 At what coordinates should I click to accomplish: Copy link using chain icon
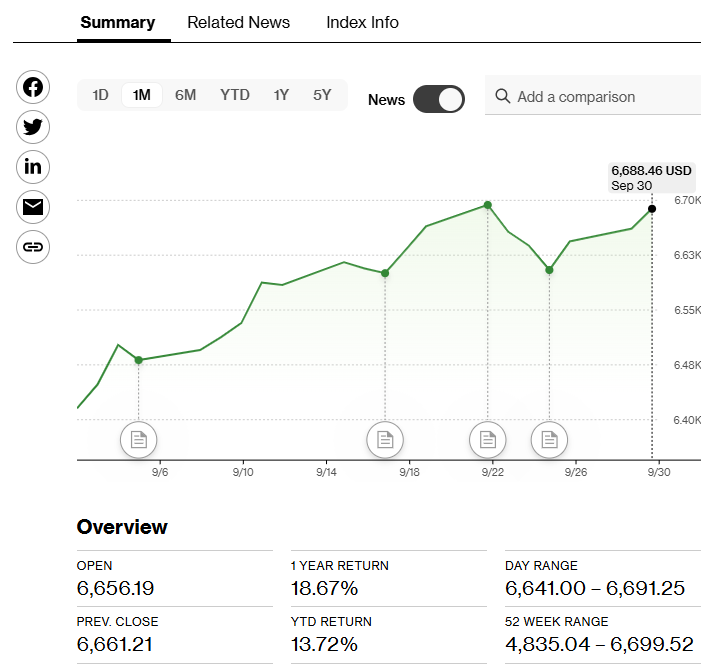tap(33, 247)
